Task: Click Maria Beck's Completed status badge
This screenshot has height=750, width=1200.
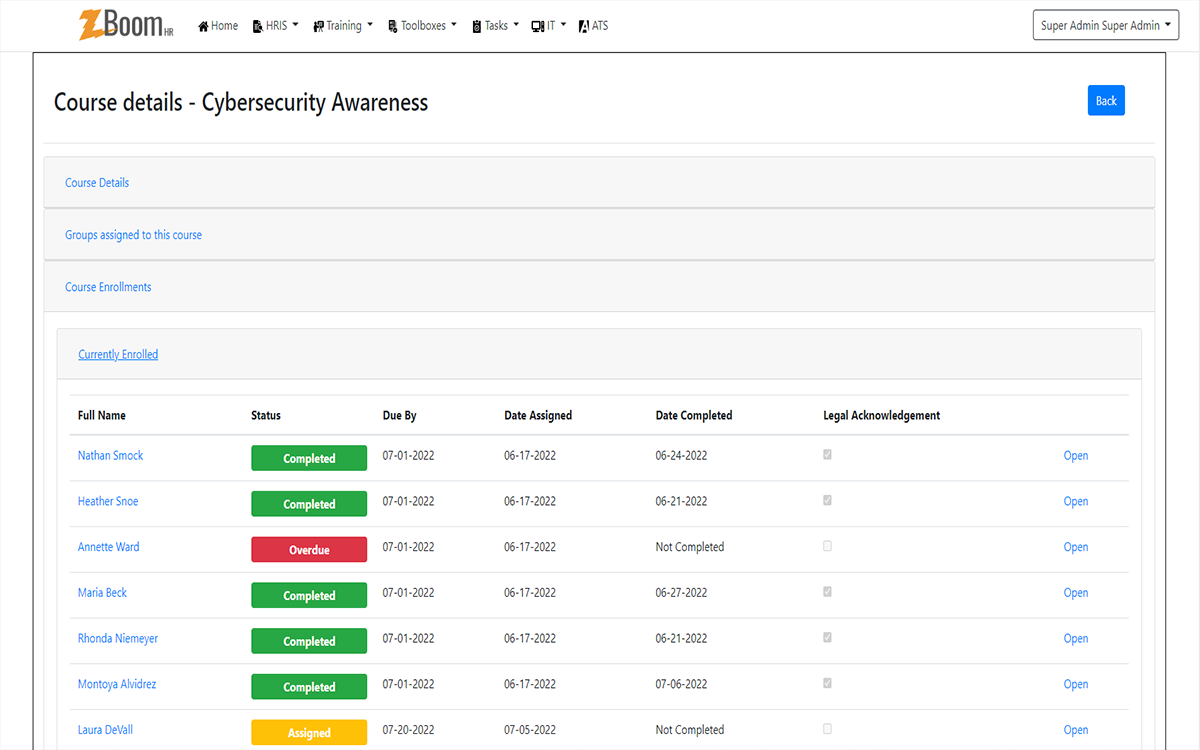Action: coord(309,596)
